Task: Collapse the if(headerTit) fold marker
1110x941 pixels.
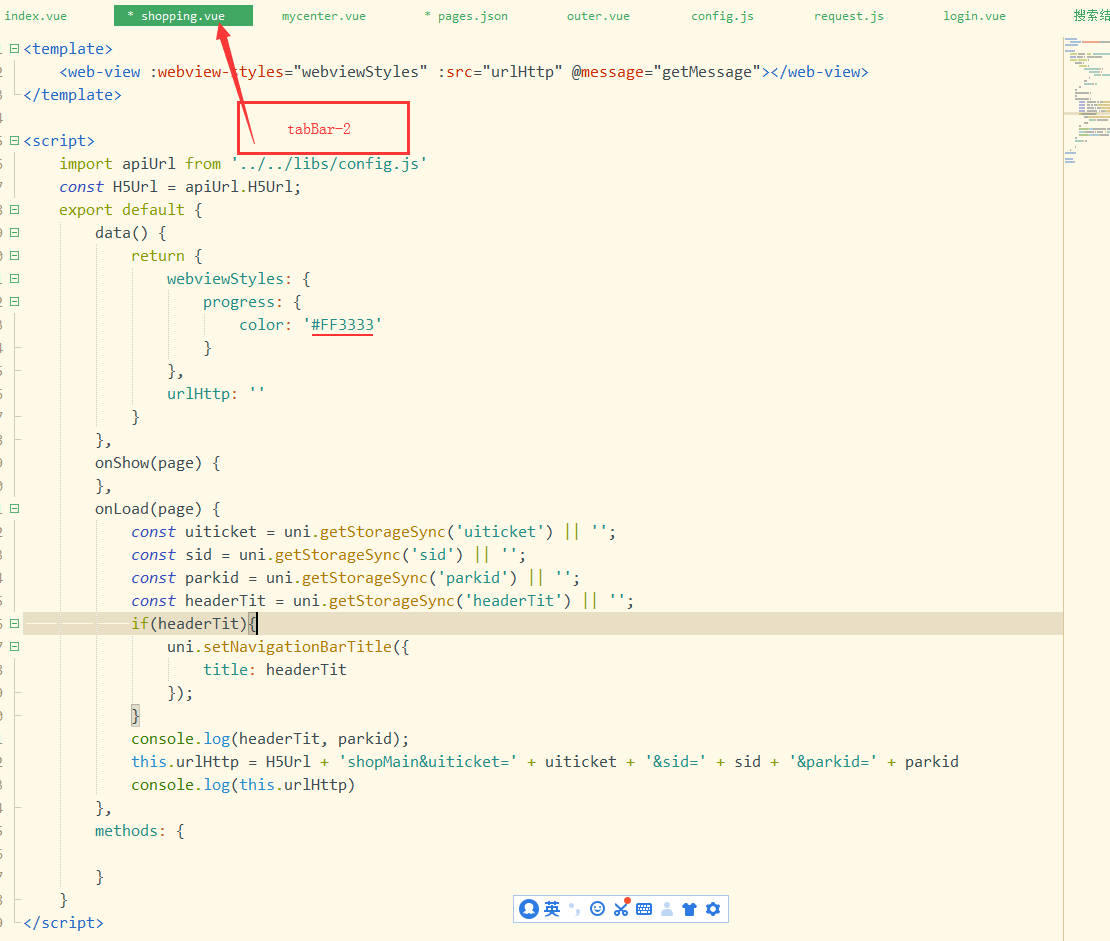Action: click(x=14, y=624)
